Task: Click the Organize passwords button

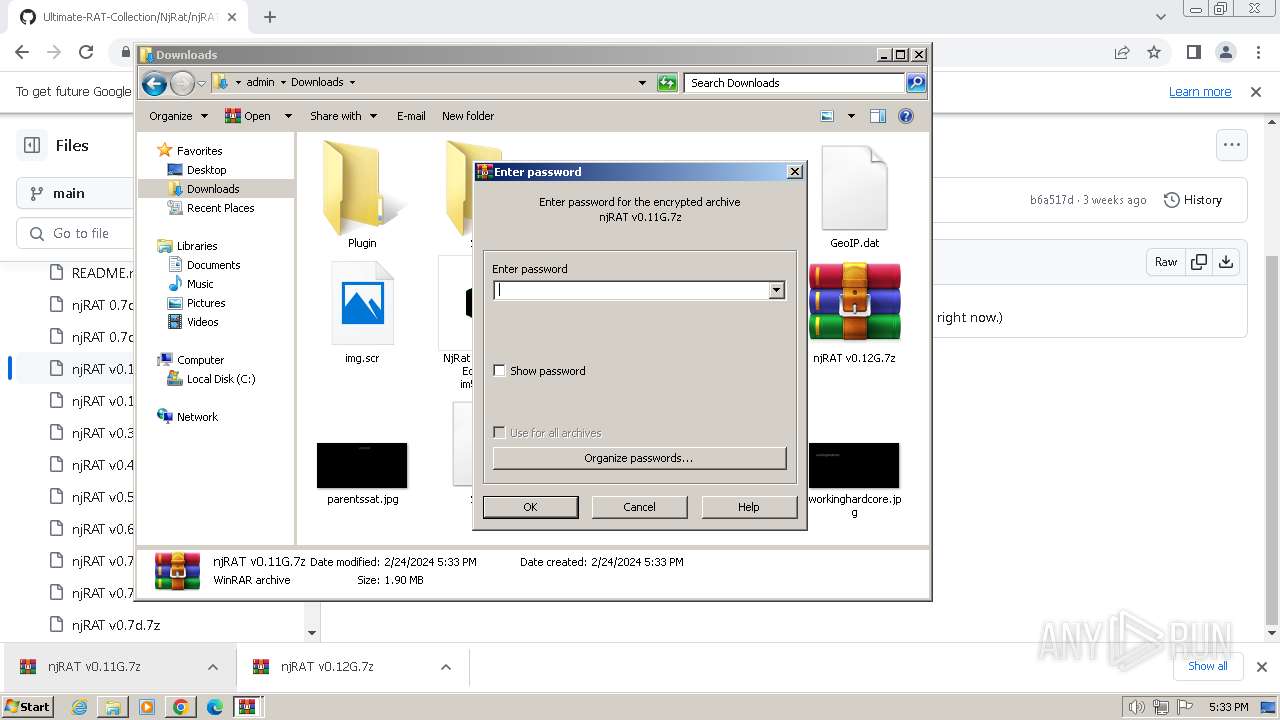Action: [x=639, y=458]
